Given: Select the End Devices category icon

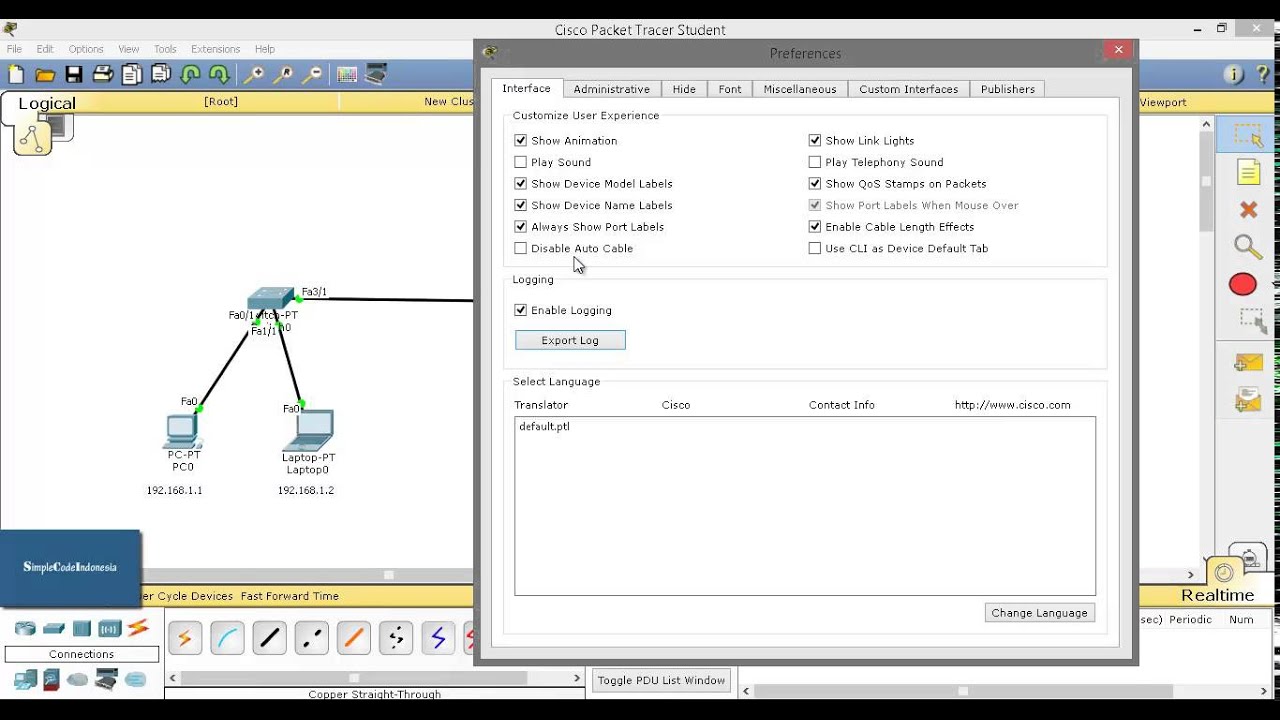Looking at the screenshot, I should (x=25, y=680).
